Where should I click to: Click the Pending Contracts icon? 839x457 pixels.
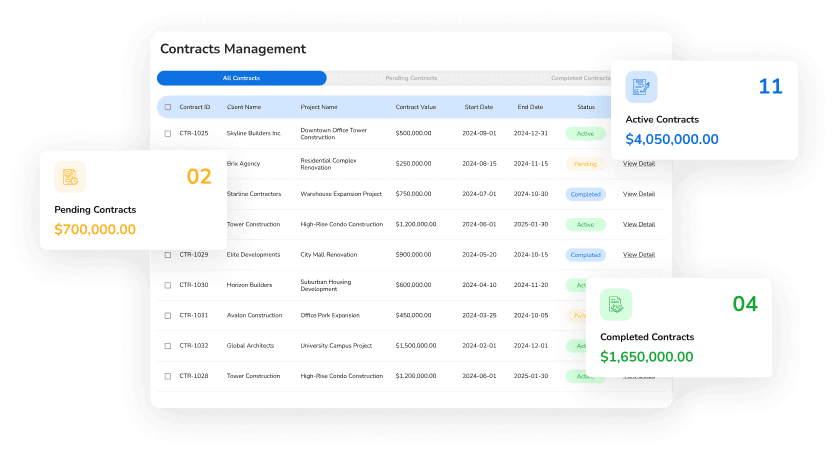[x=70, y=177]
